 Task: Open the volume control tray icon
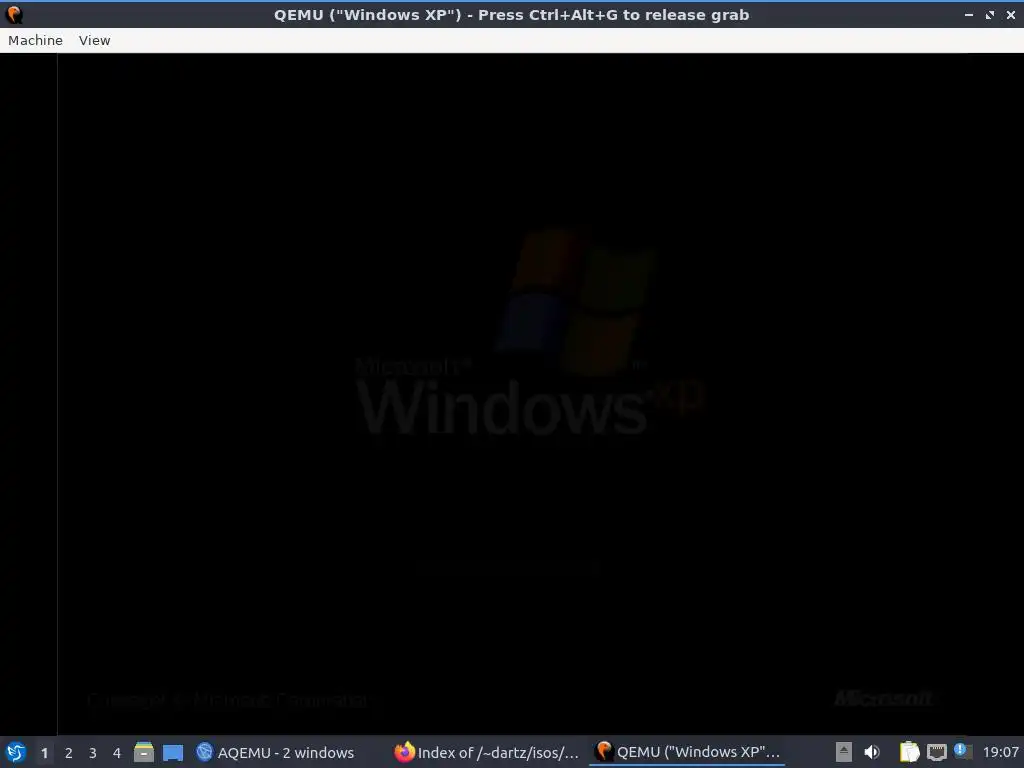(872, 752)
